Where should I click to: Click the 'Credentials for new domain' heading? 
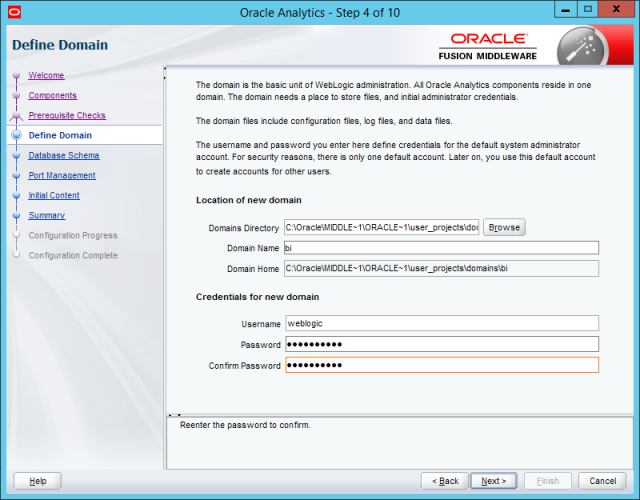pos(258,297)
